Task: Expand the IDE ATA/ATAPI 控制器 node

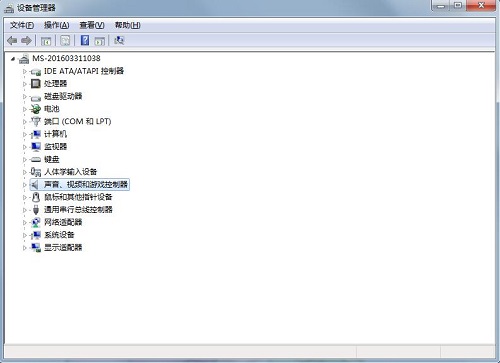Action: tap(25, 71)
